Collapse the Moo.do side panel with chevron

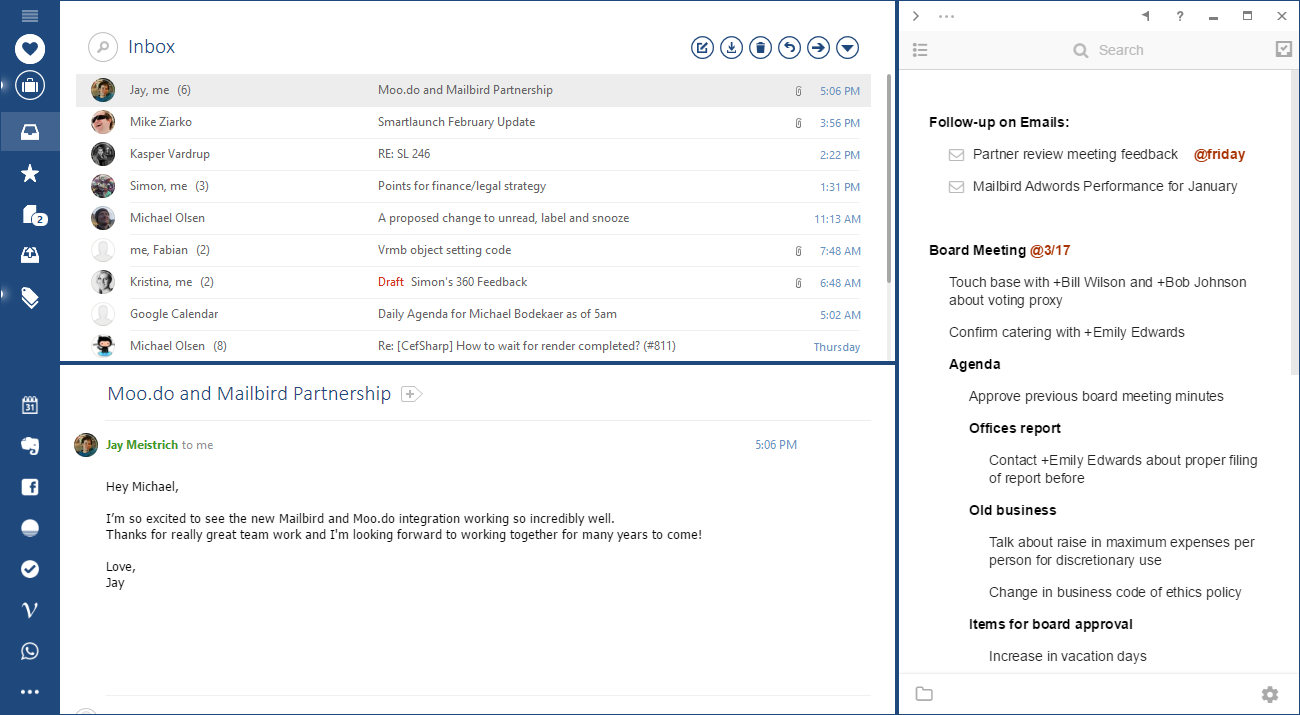click(916, 16)
